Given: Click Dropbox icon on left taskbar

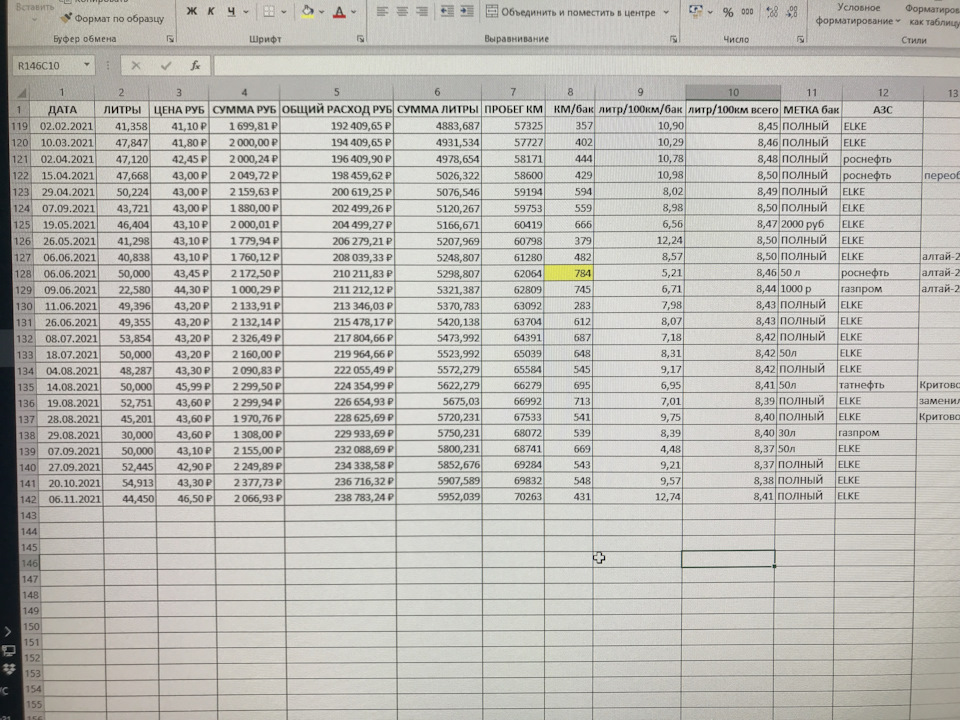Looking at the screenshot, I should [x=9, y=669].
